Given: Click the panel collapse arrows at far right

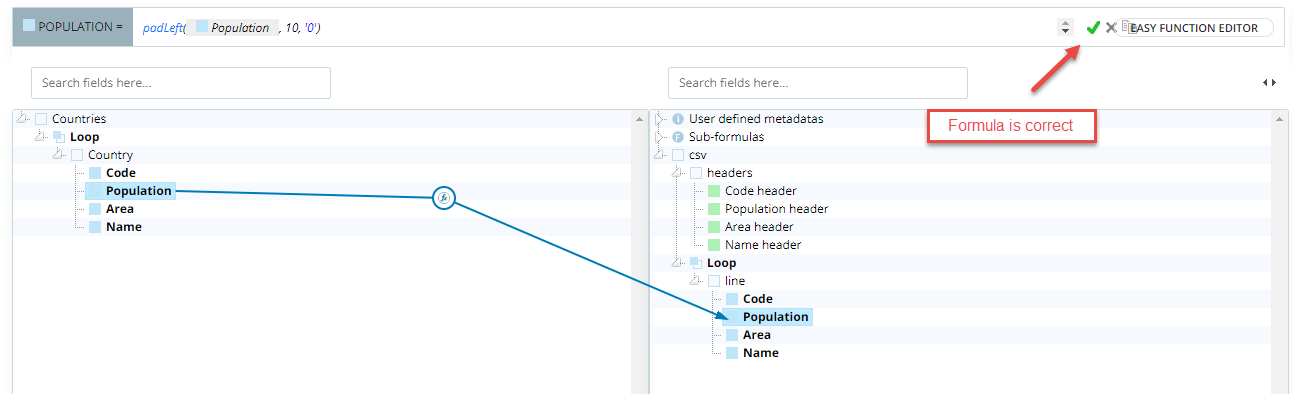Looking at the screenshot, I should point(1269,83).
